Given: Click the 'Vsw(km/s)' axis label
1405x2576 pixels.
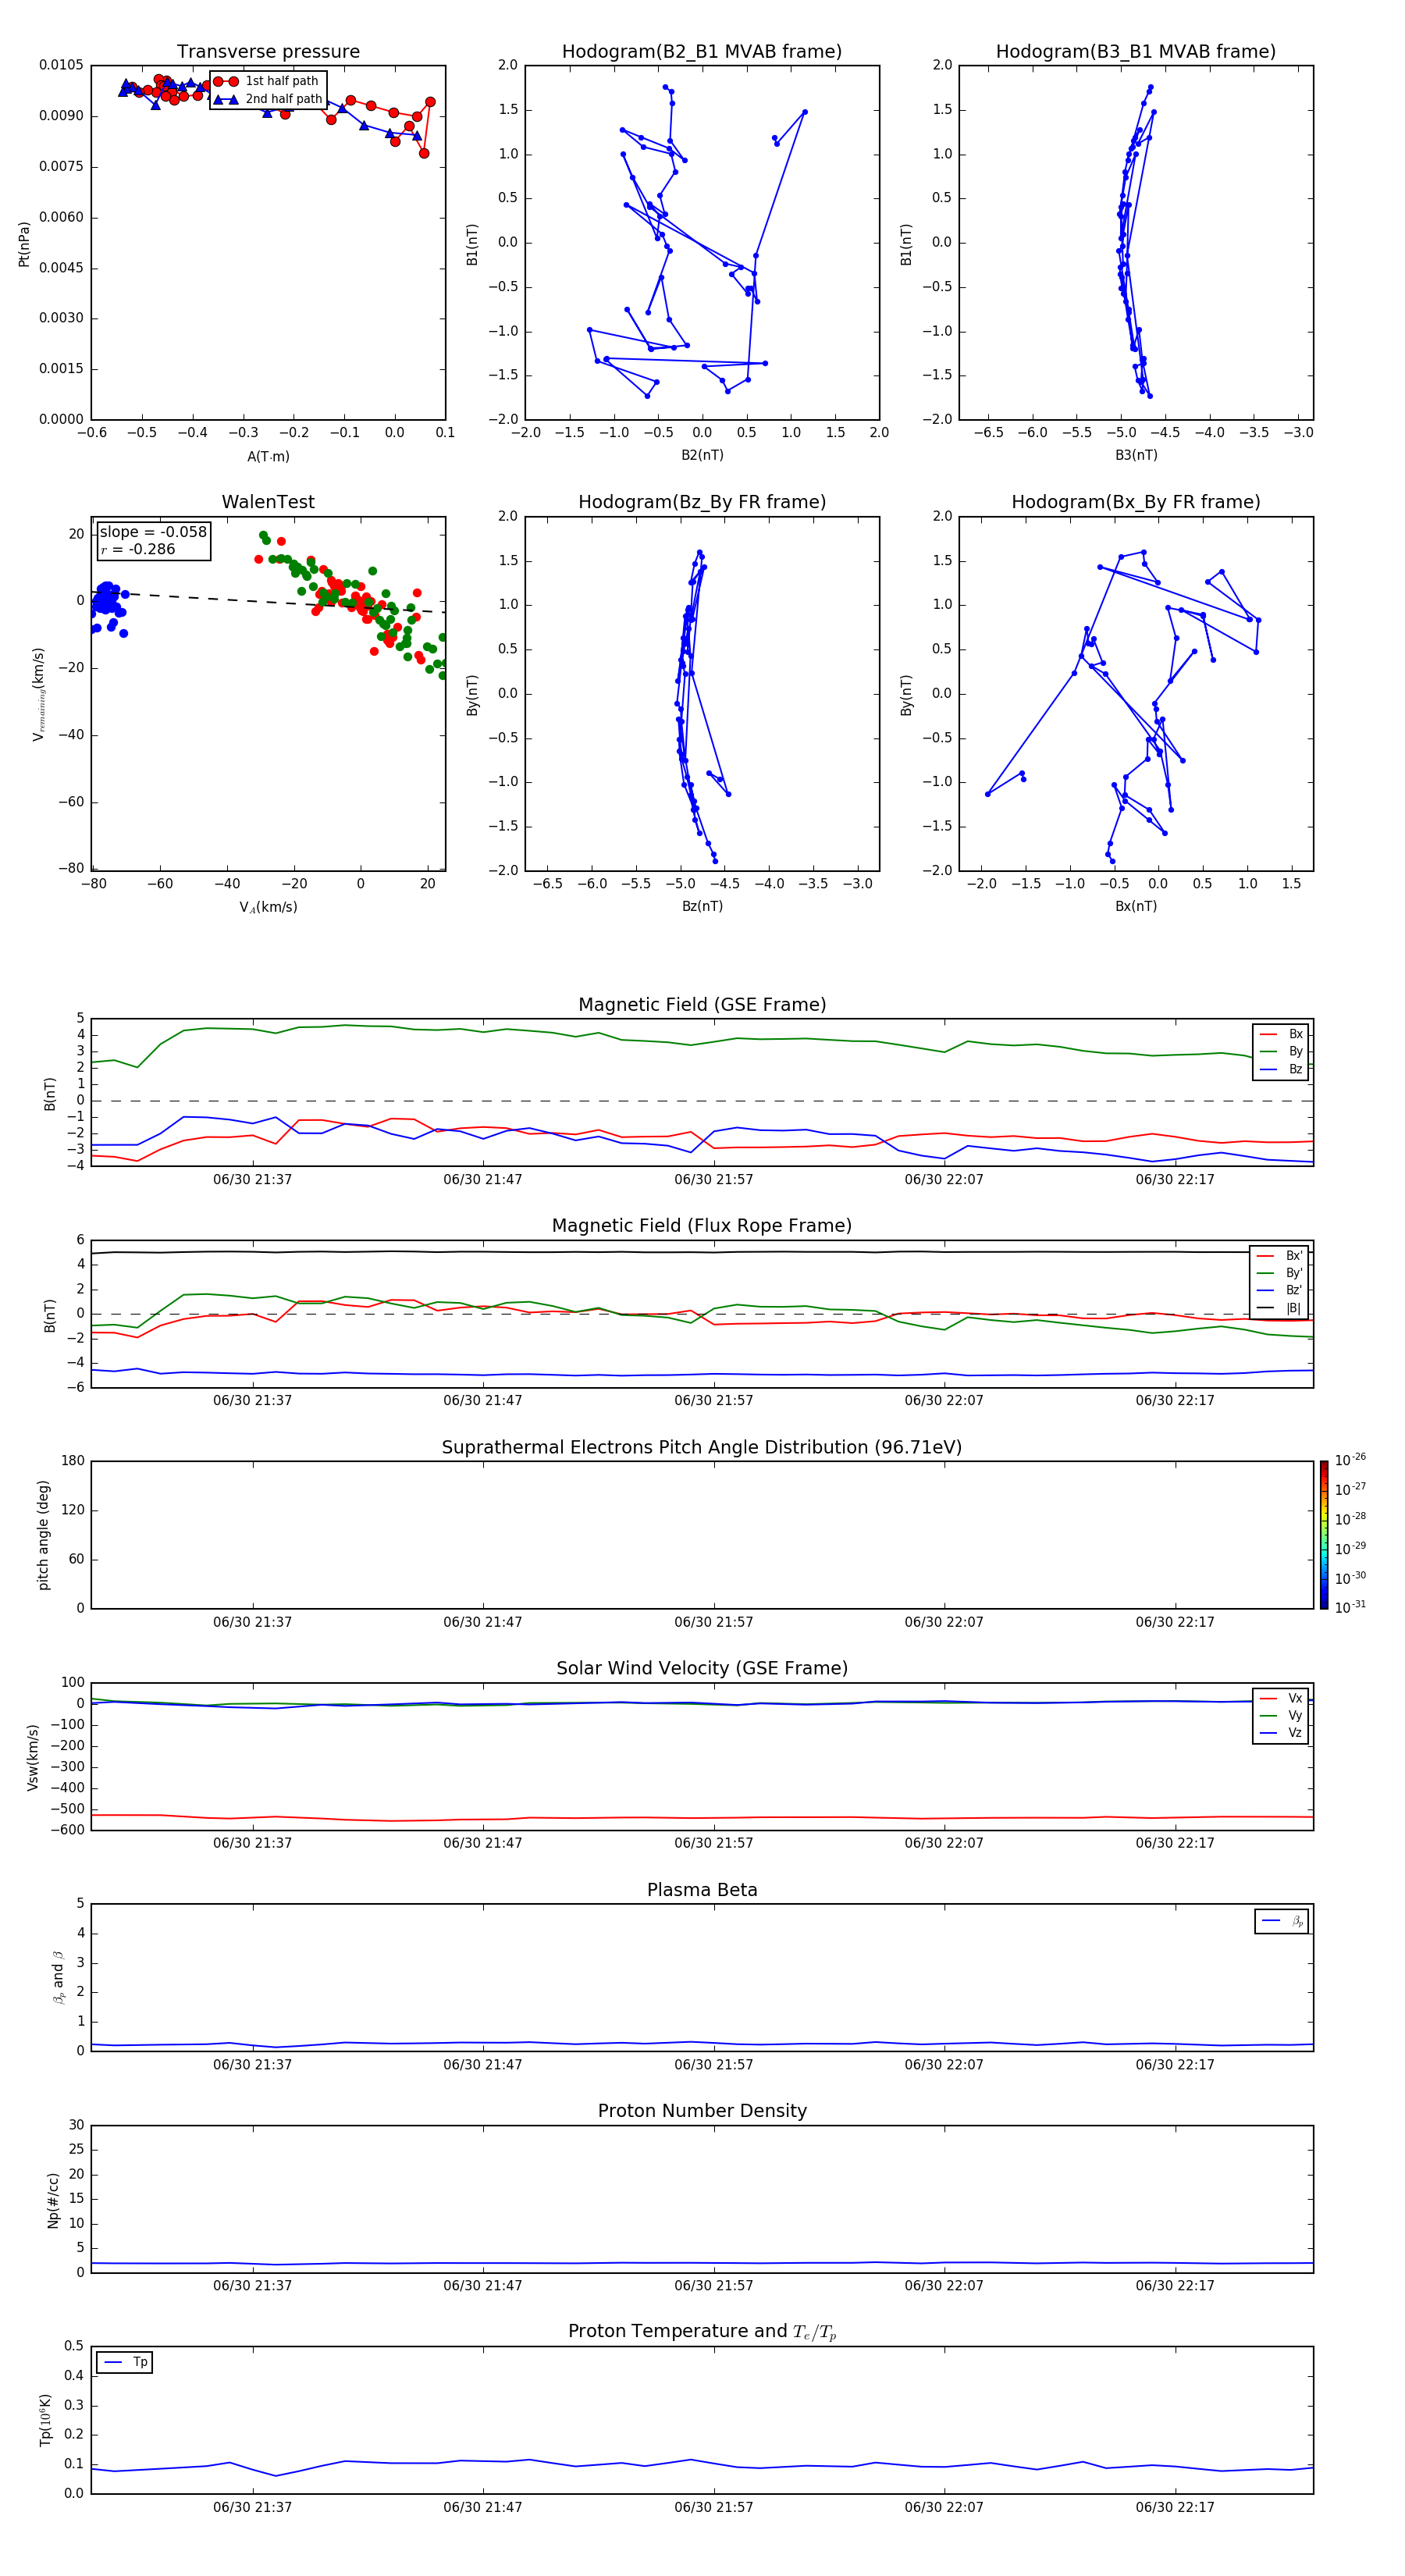Looking at the screenshot, I should point(33,1757).
